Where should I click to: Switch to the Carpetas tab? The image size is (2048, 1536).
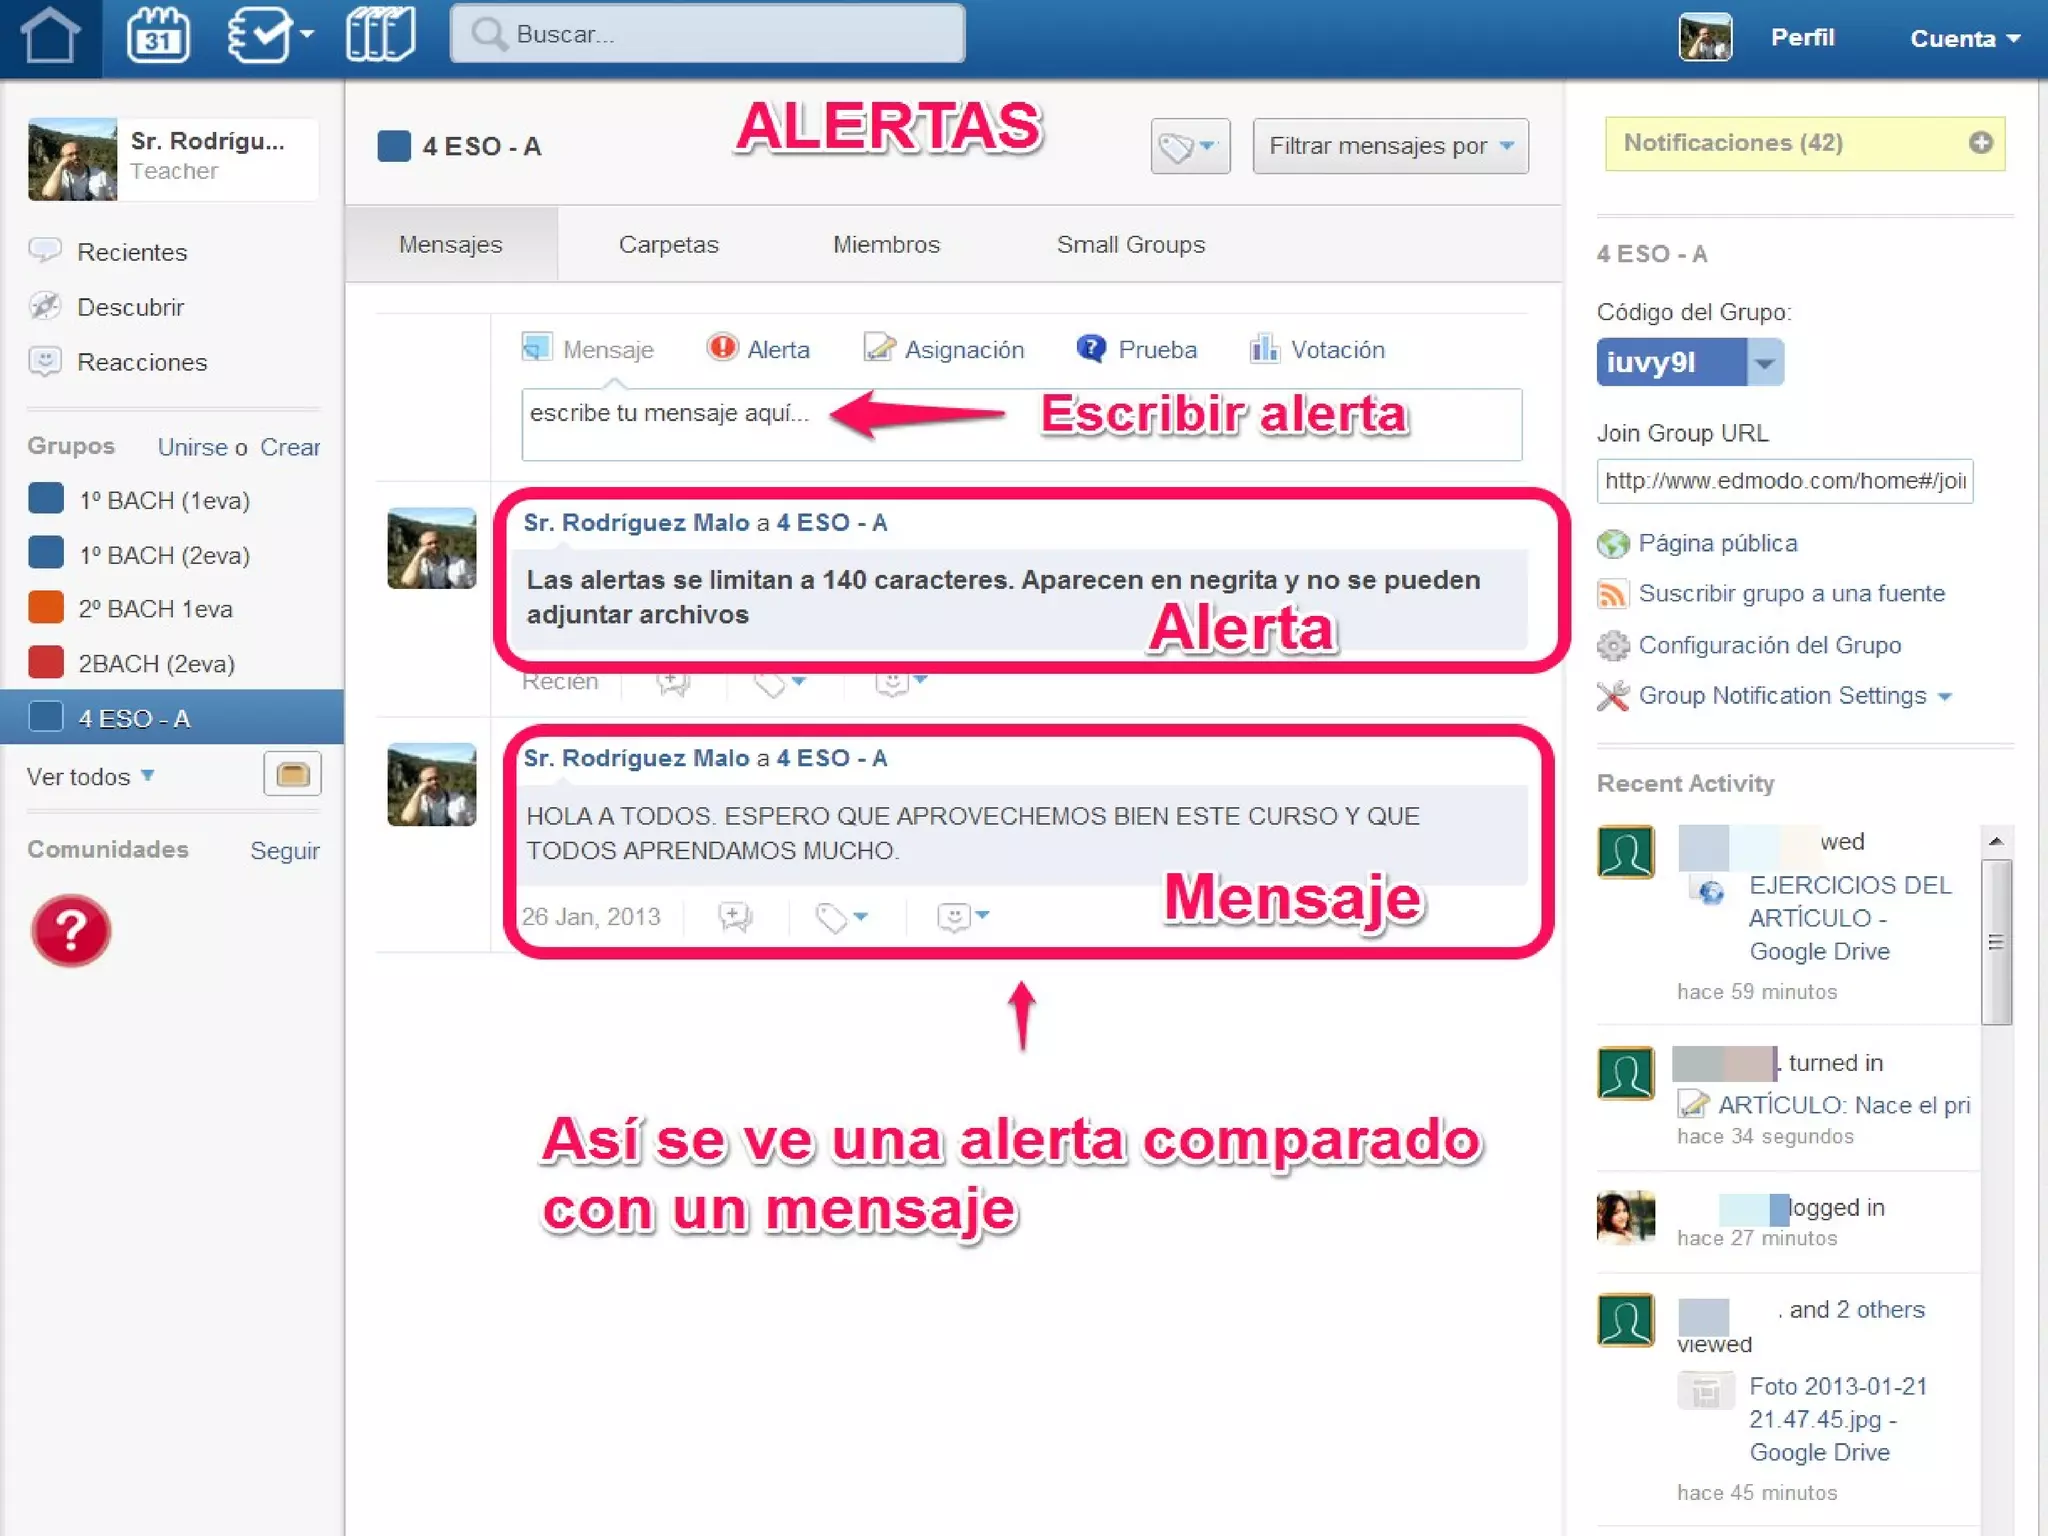click(x=668, y=245)
